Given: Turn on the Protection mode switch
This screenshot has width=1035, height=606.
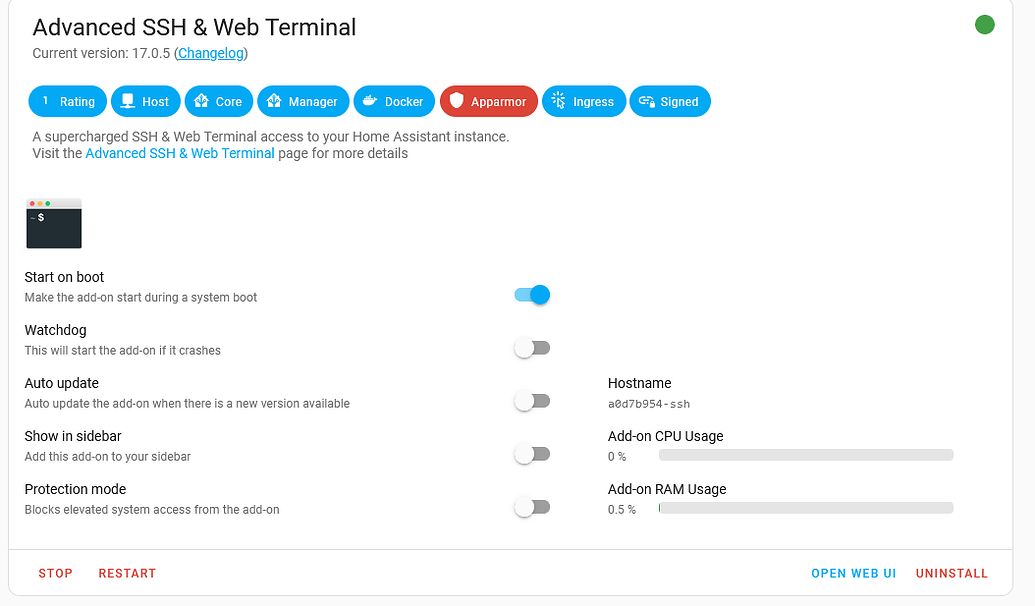Looking at the screenshot, I should (532, 507).
